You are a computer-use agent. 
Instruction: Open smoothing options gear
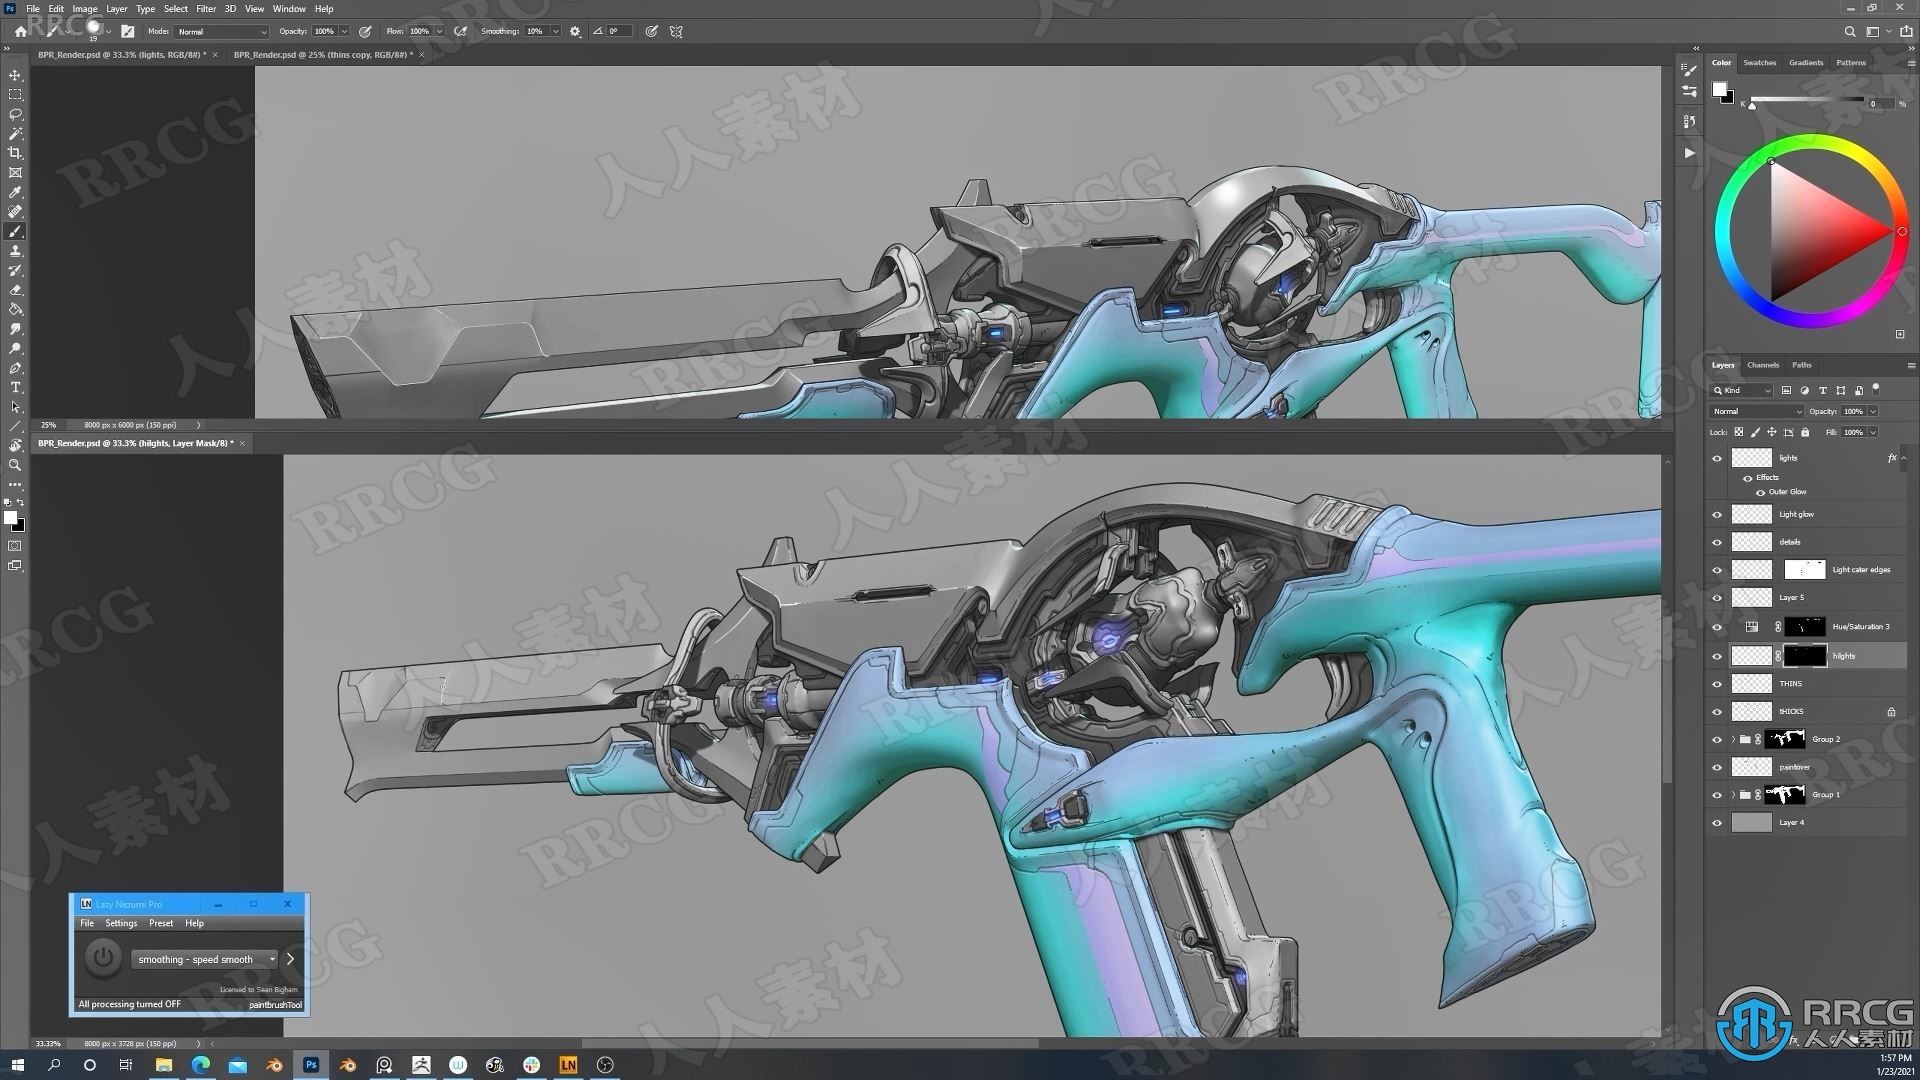pos(575,31)
